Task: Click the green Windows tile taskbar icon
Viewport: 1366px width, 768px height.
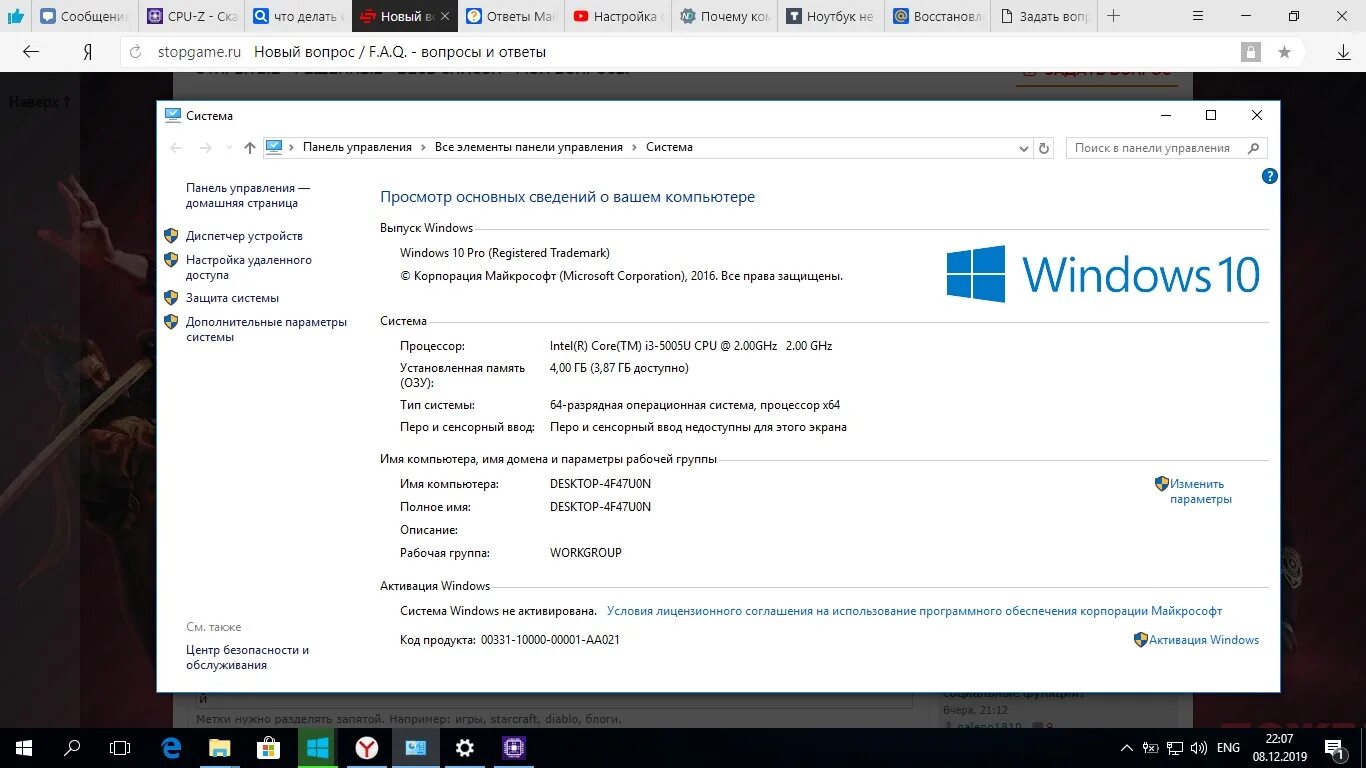Action: [318, 748]
